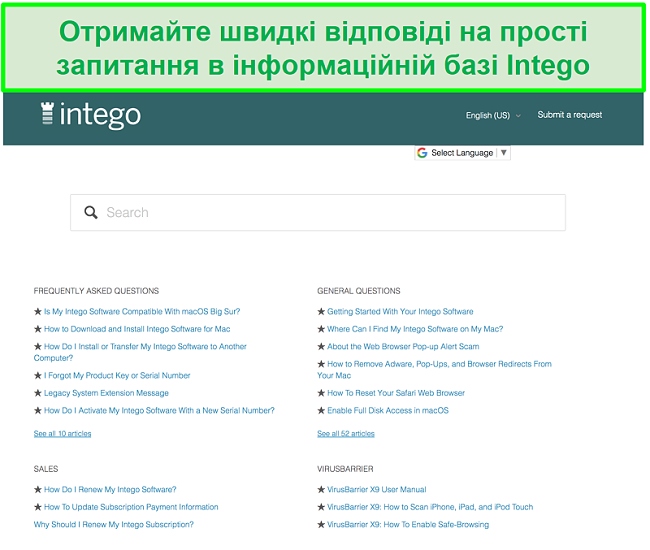
Task: Click the SALES section heading
Action: point(46,469)
